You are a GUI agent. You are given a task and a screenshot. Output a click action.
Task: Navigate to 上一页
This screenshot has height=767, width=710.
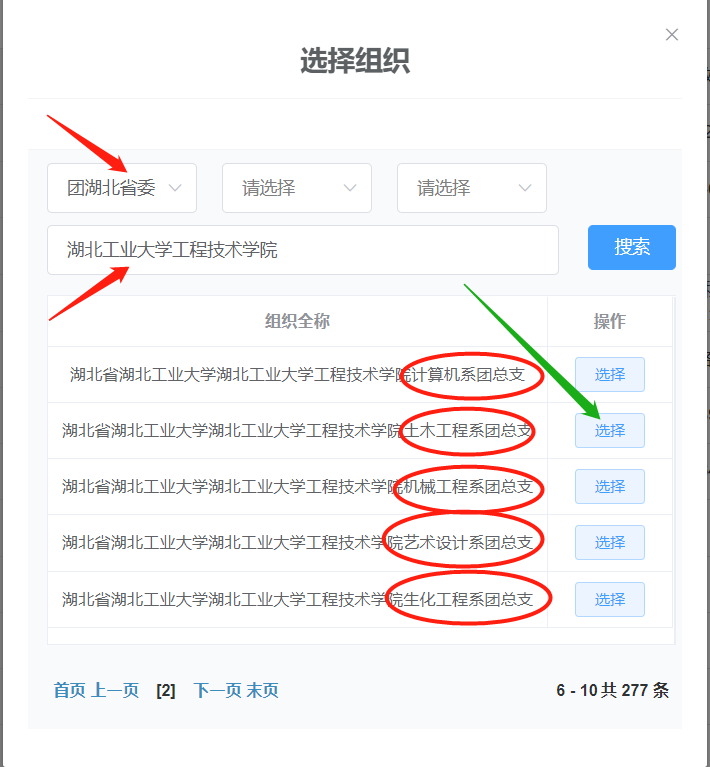point(115,691)
